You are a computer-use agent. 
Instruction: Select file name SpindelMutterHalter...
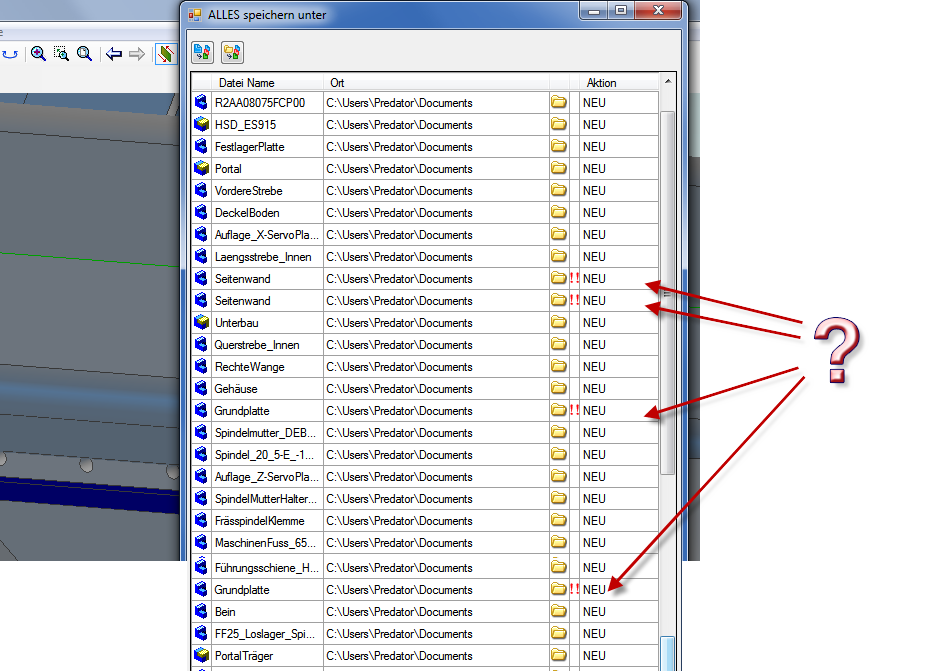pos(266,498)
